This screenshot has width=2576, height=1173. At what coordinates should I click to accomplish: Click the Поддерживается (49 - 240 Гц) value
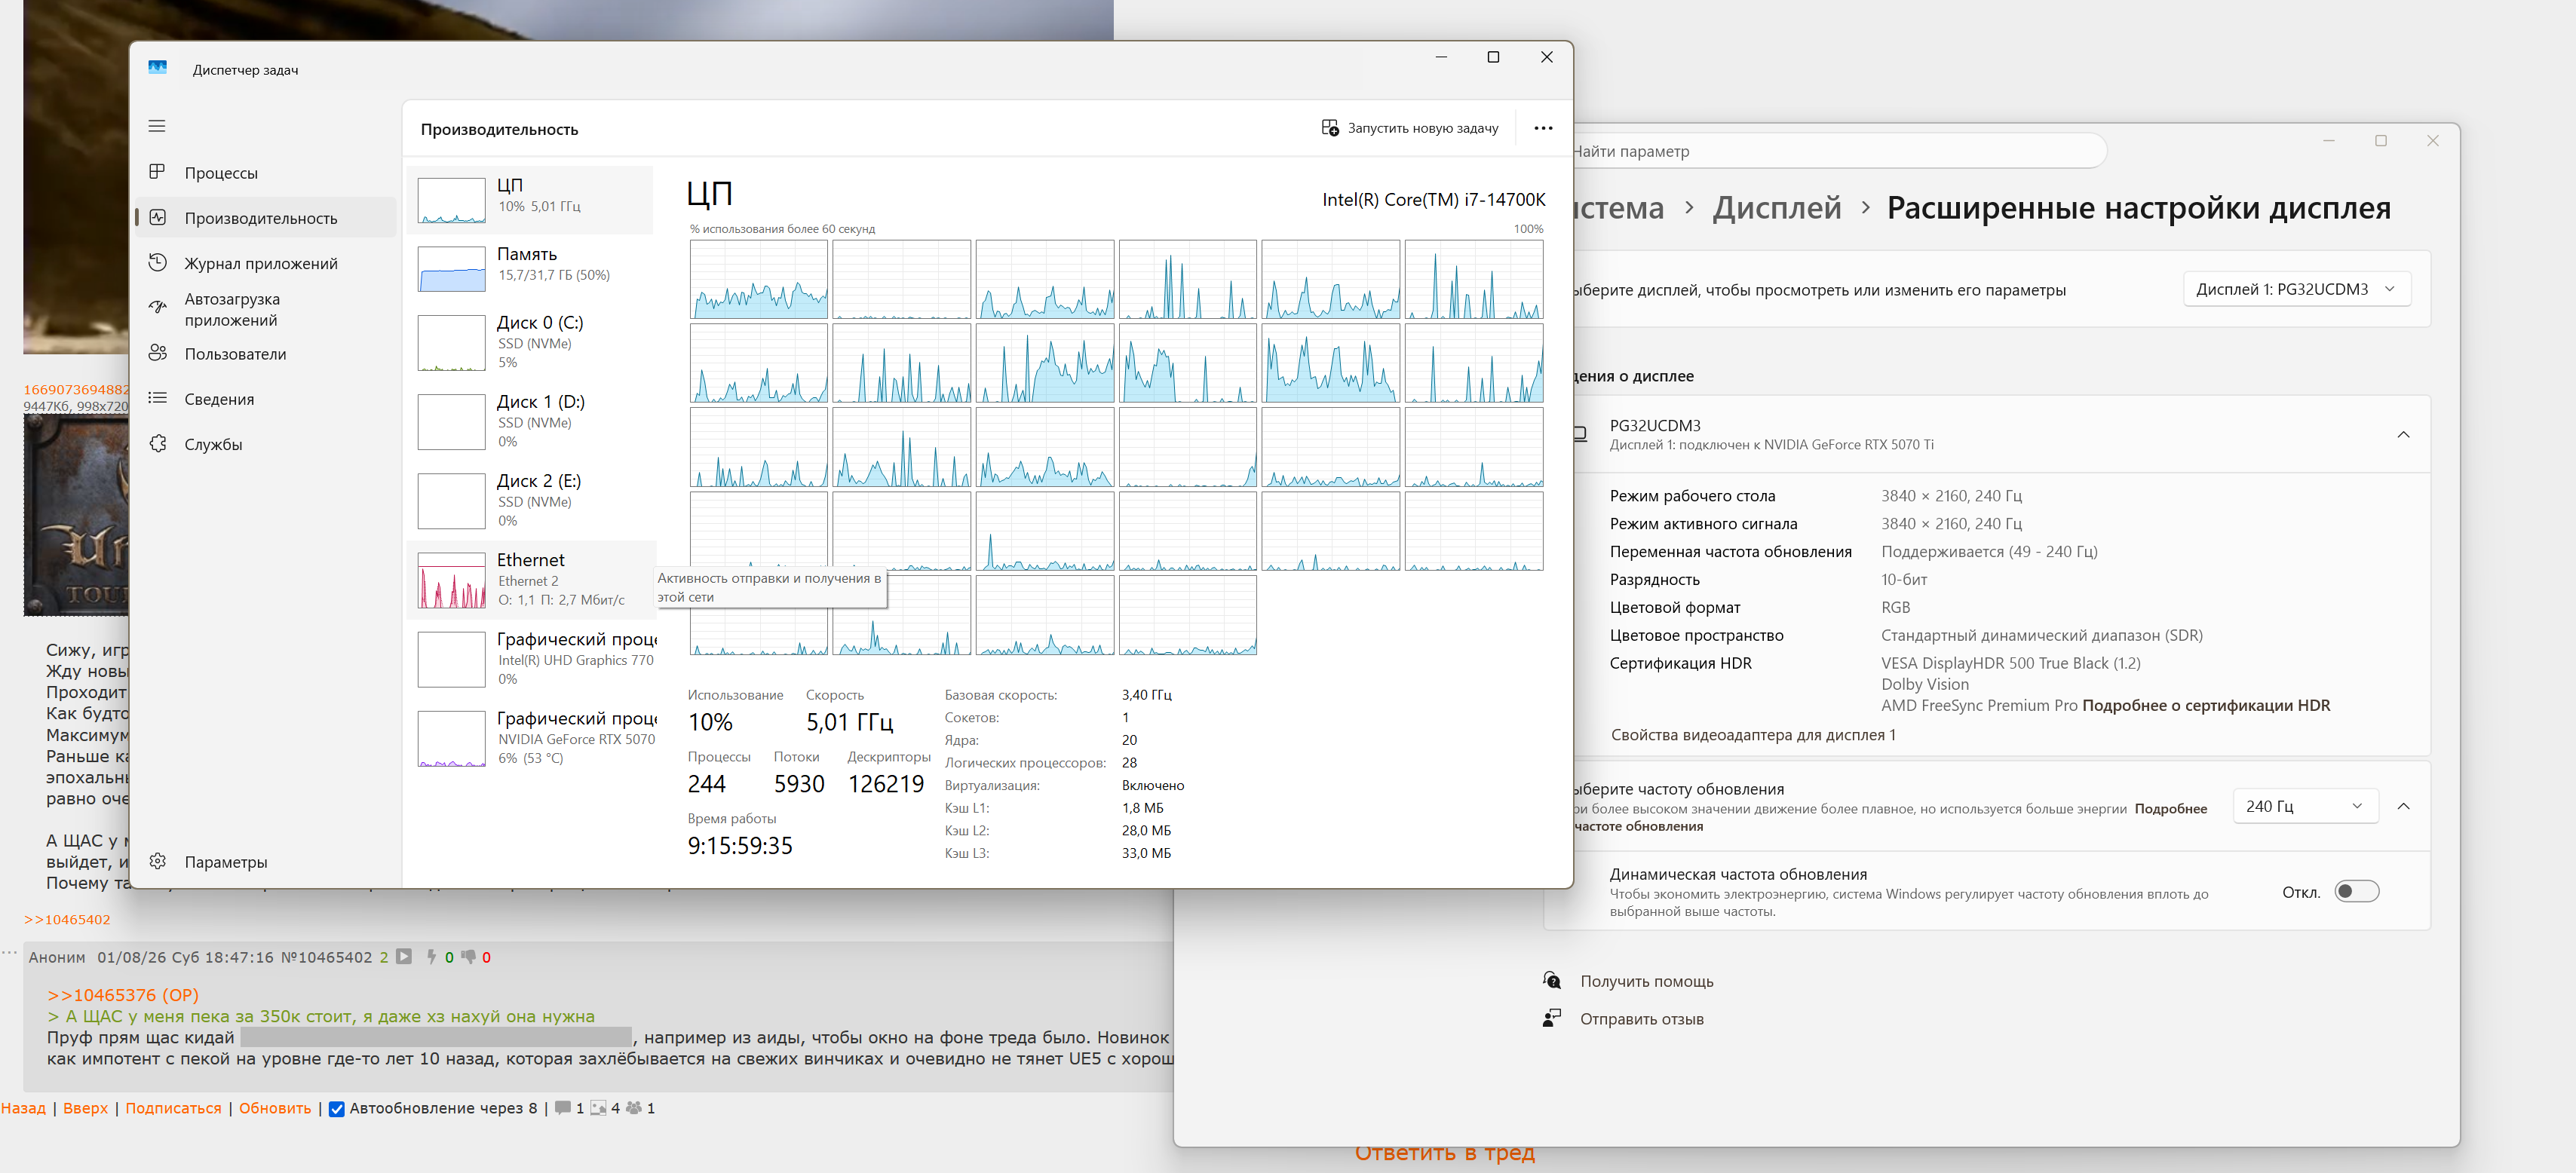(1989, 551)
